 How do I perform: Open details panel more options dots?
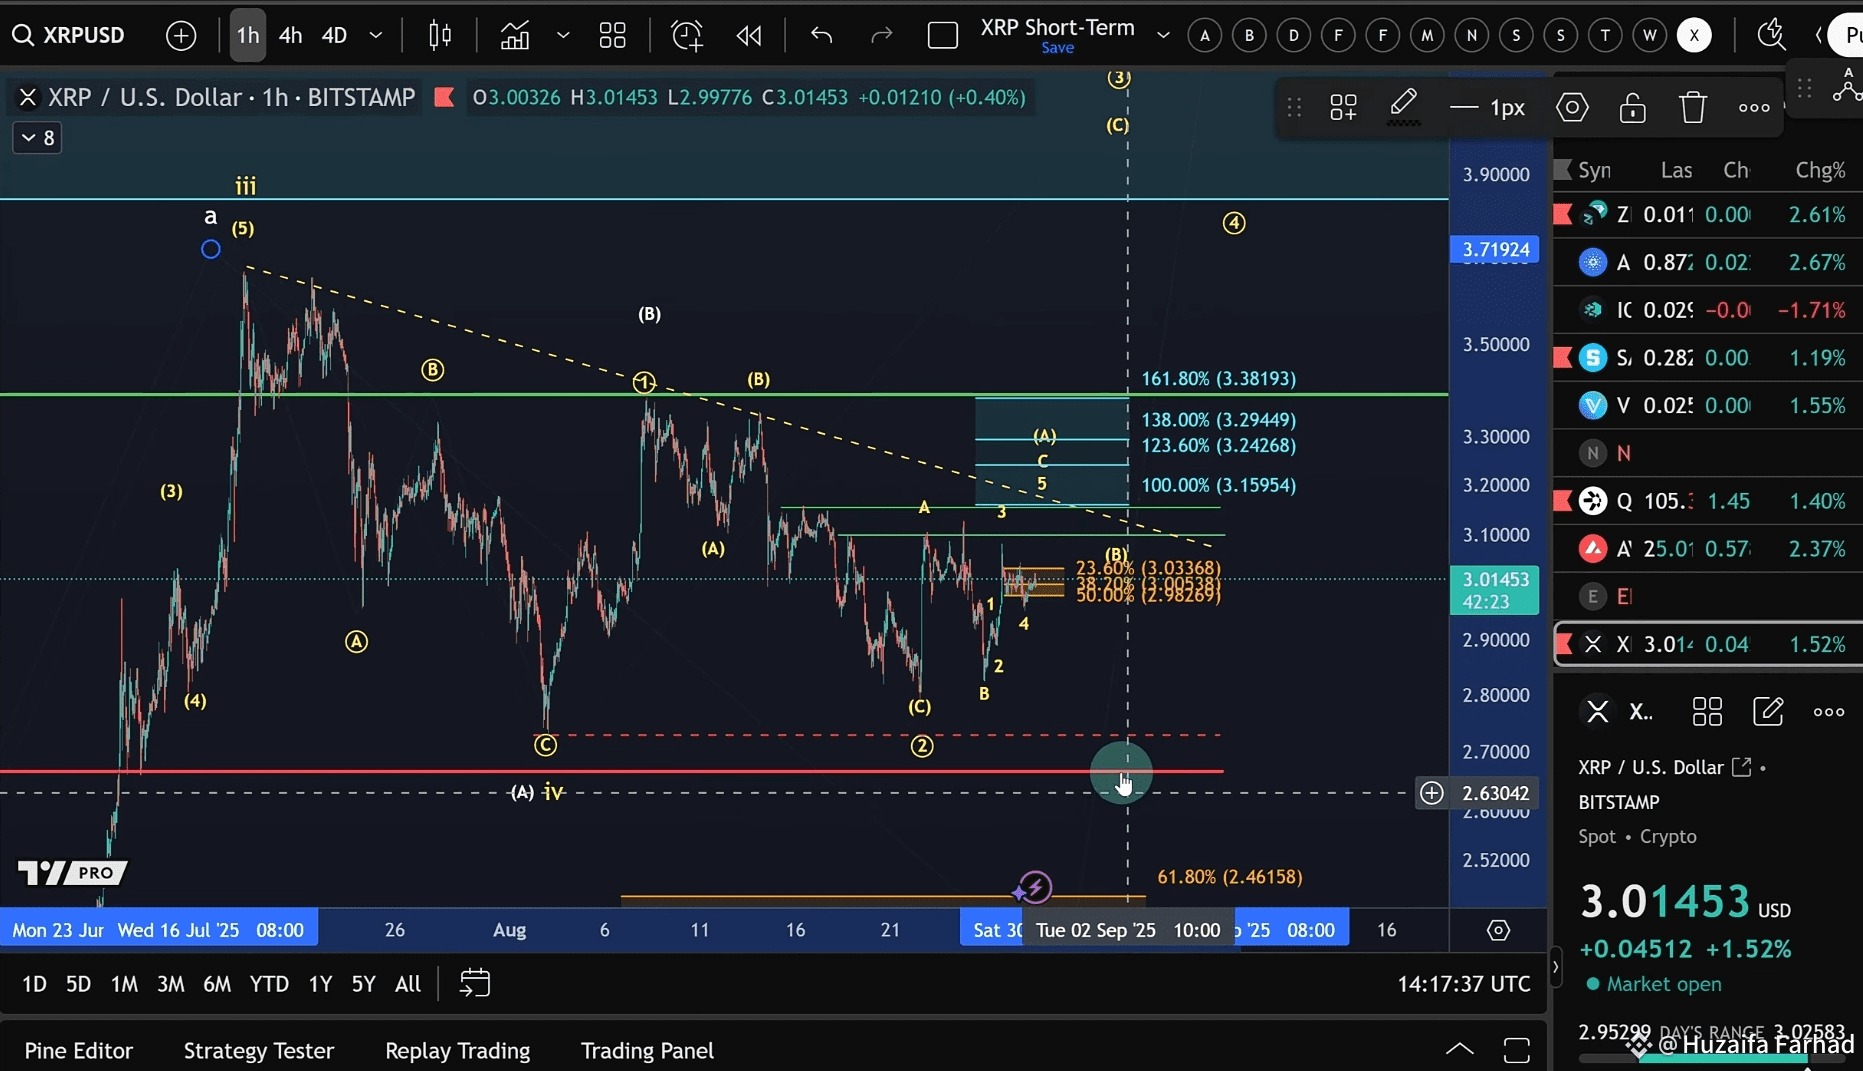click(1829, 712)
